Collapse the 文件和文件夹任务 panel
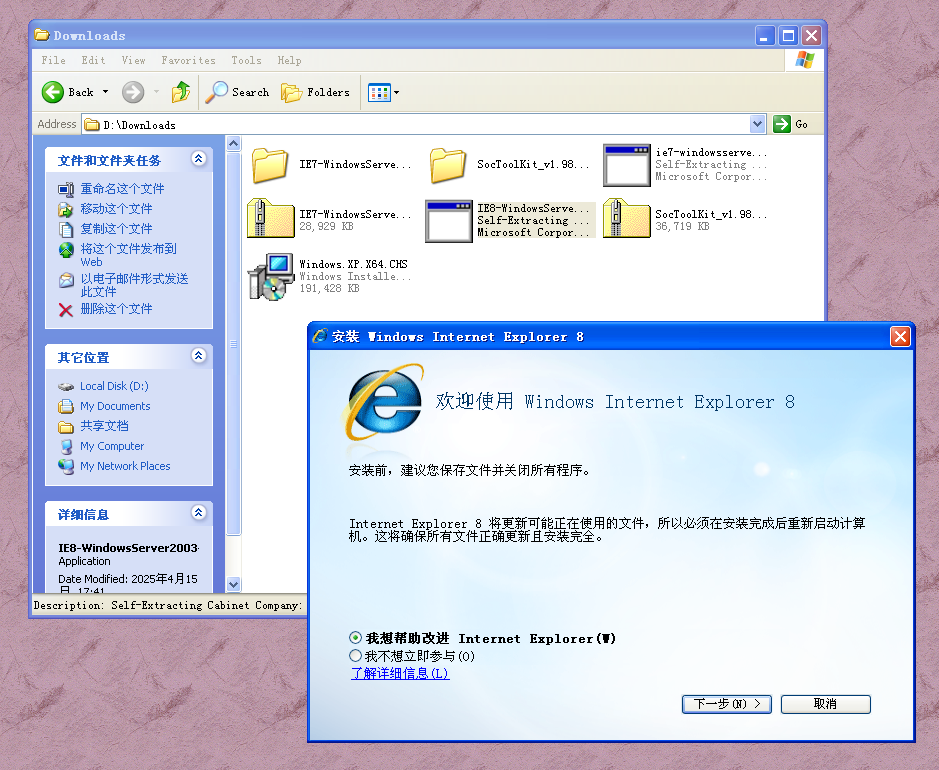The image size is (939, 770). click(199, 158)
